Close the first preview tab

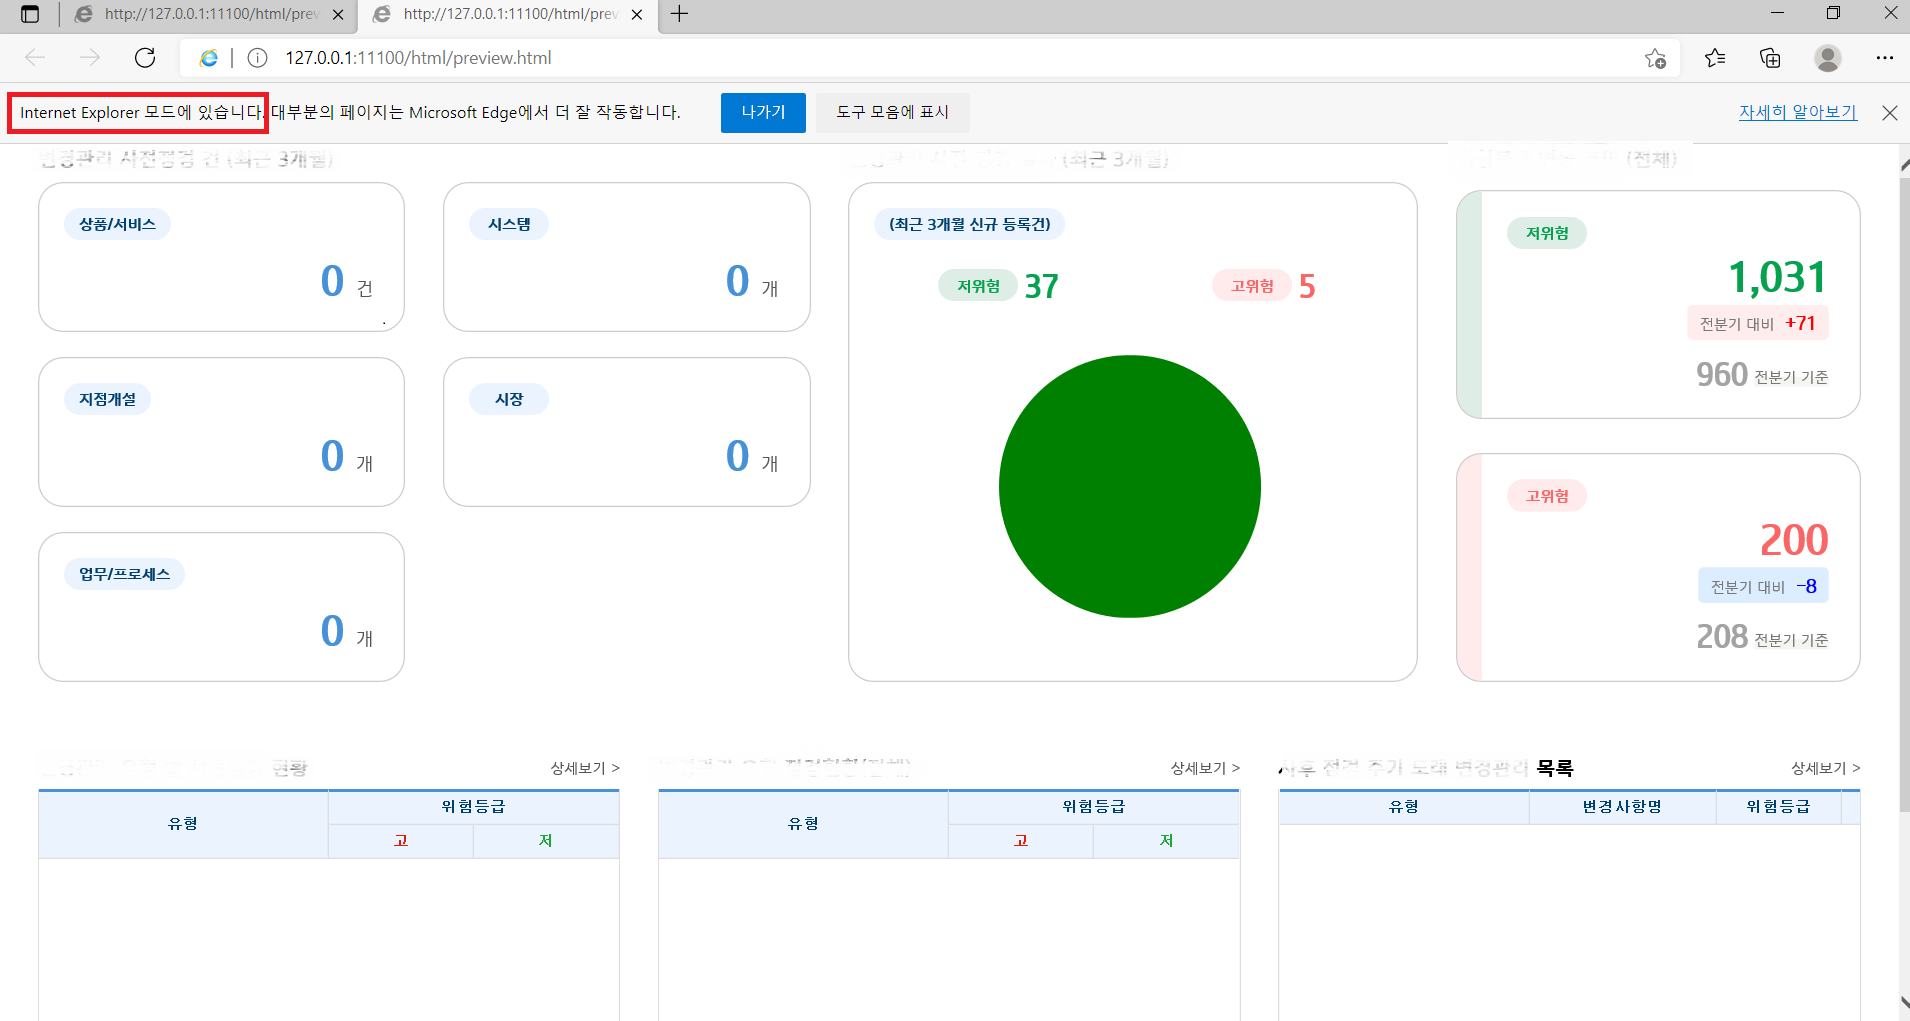[x=338, y=15]
